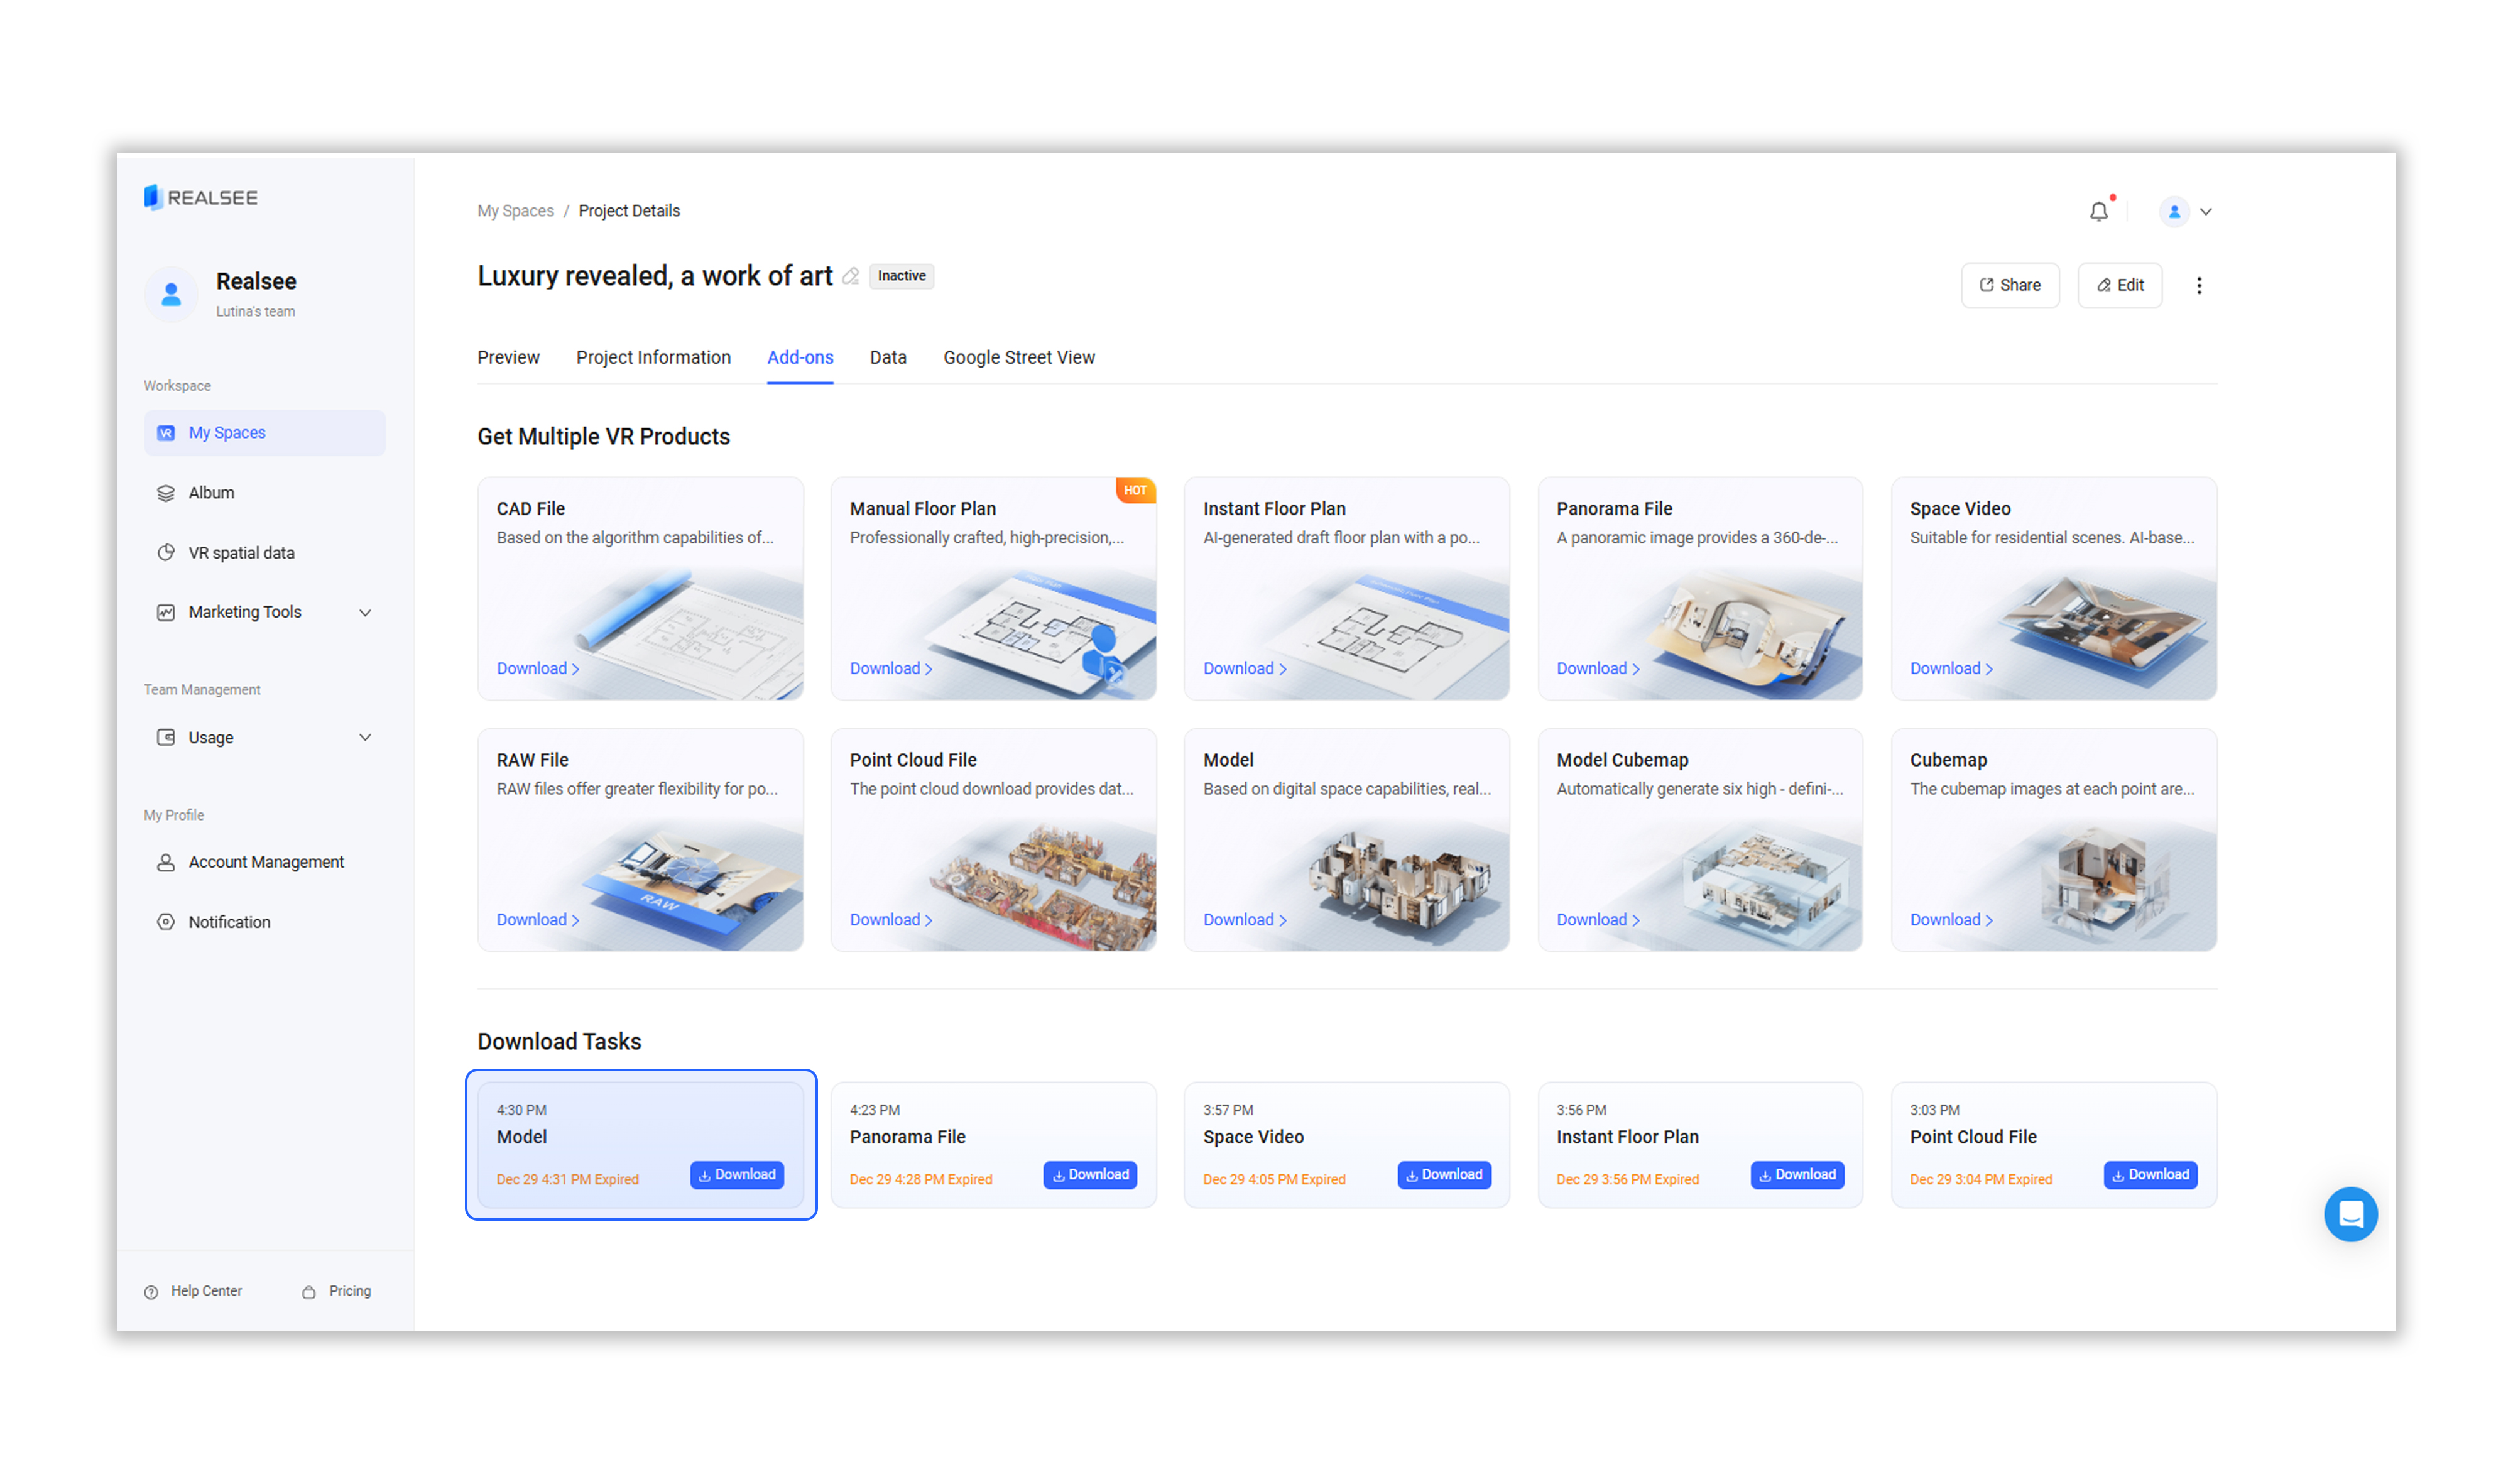Select the Point Cloud File product card

(x=992, y=840)
